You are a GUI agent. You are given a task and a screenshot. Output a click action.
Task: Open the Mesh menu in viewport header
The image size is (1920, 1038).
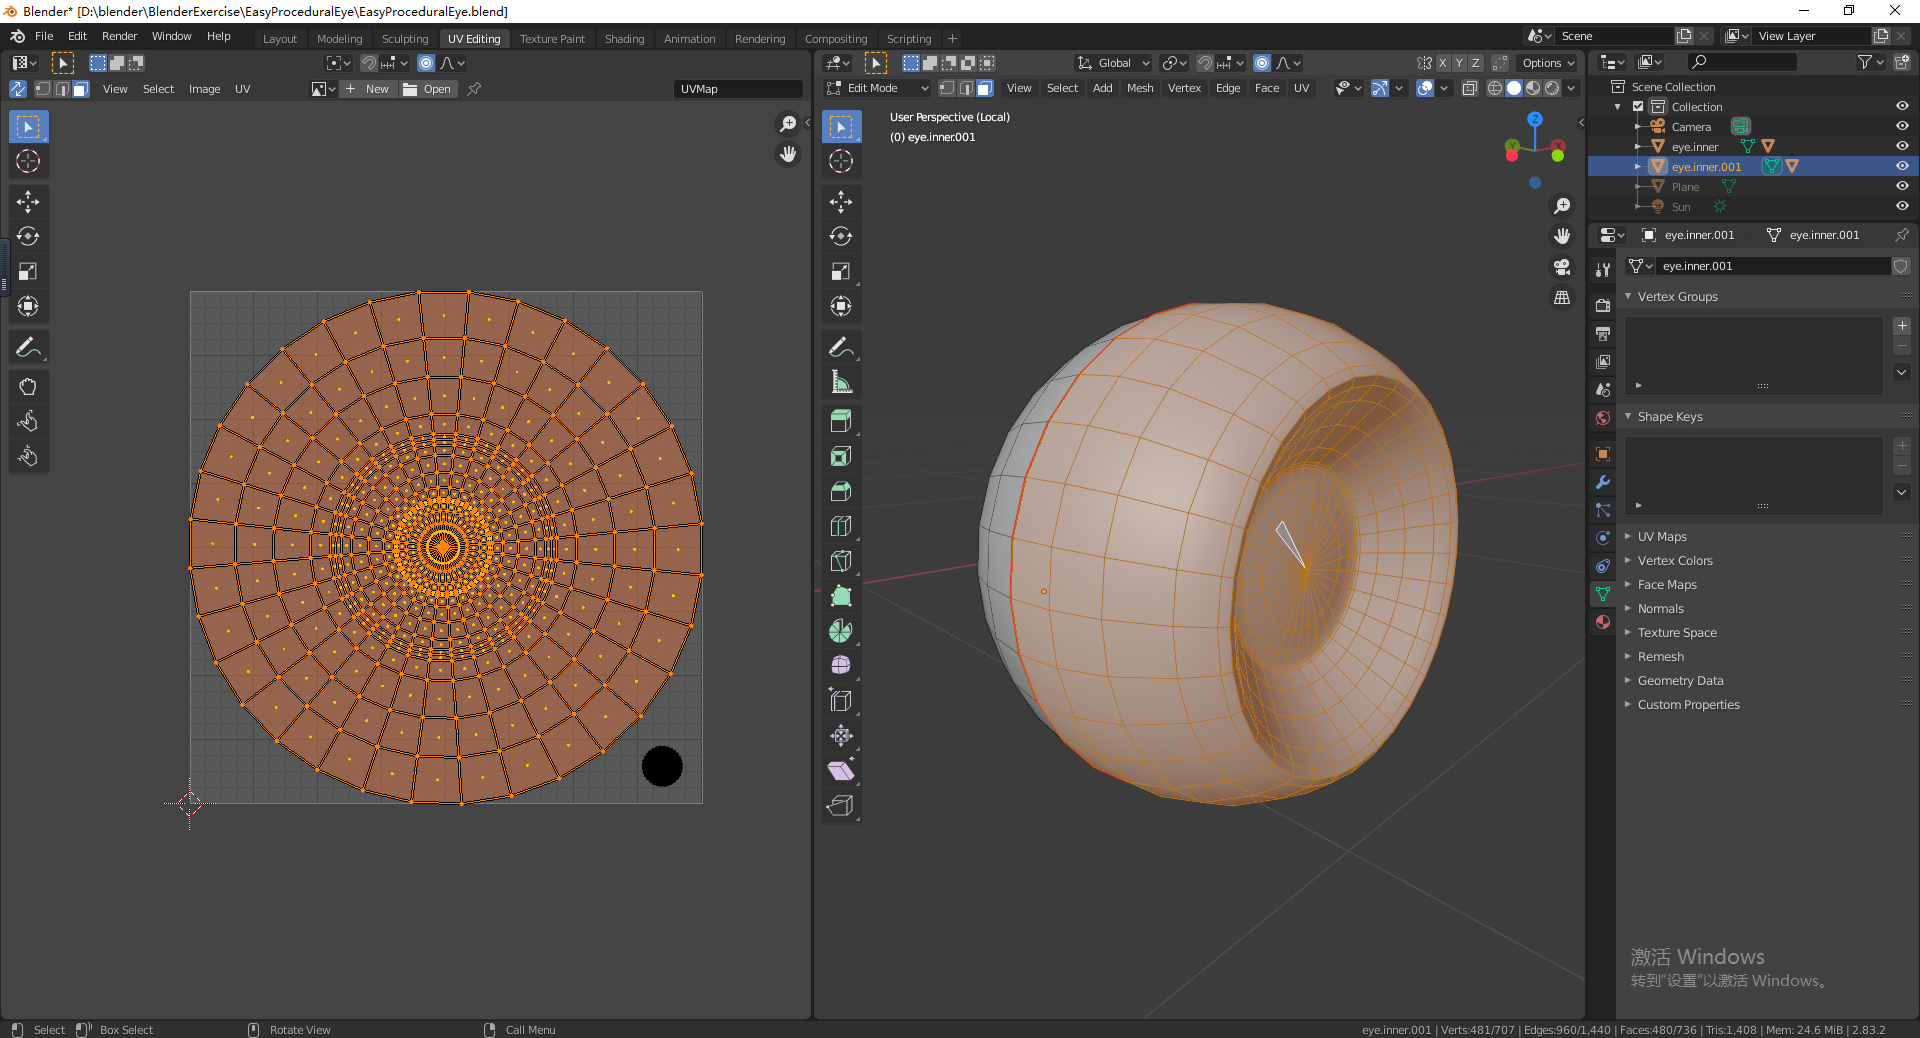tap(1139, 89)
